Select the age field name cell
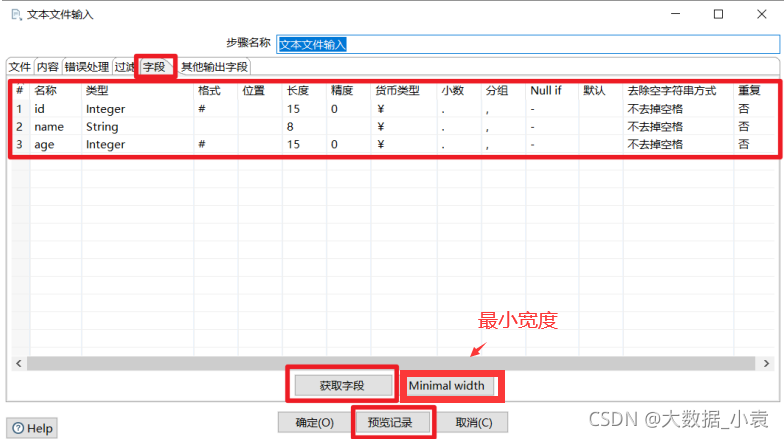Image resolution: width=784 pixels, height=439 pixels. pyautogui.click(x=56, y=144)
